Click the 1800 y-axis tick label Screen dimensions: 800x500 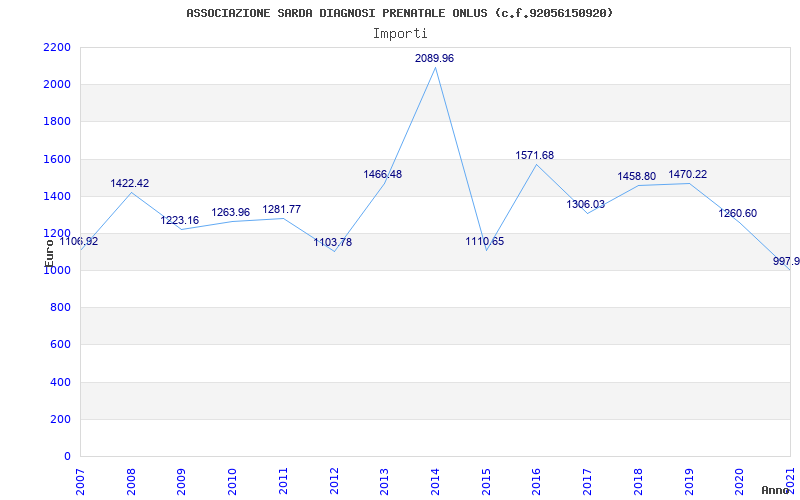click(x=57, y=122)
